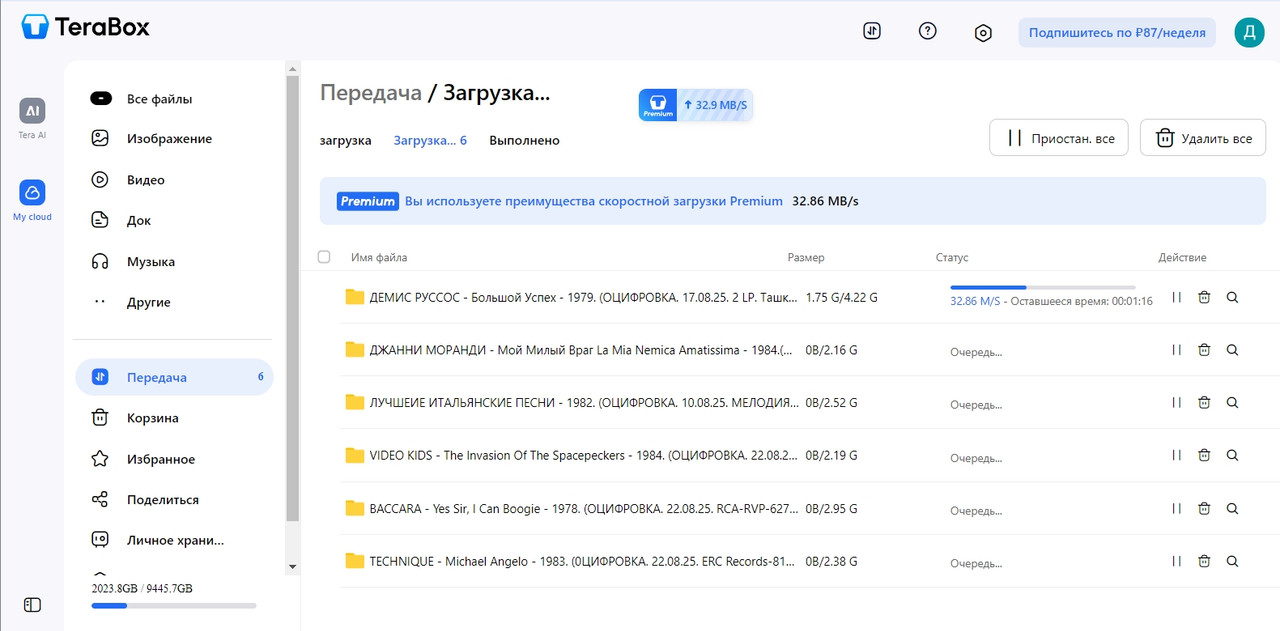Toggle sidebar collapse icon at bottom left

tap(32, 604)
